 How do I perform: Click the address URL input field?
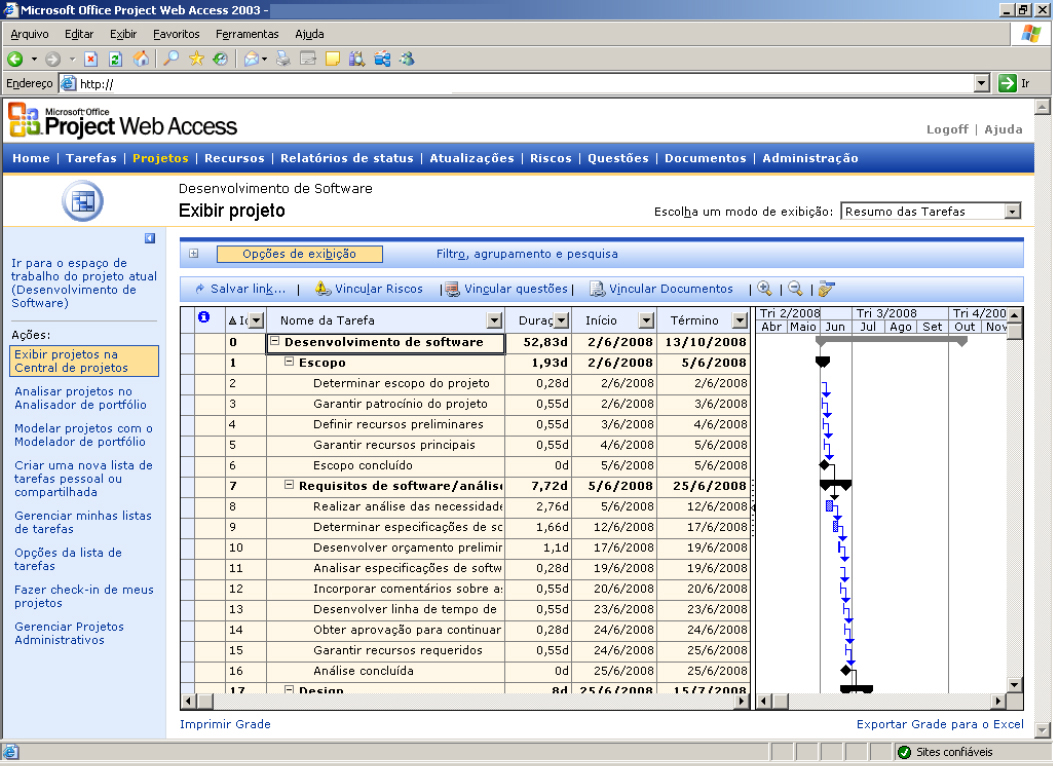pos(517,83)
